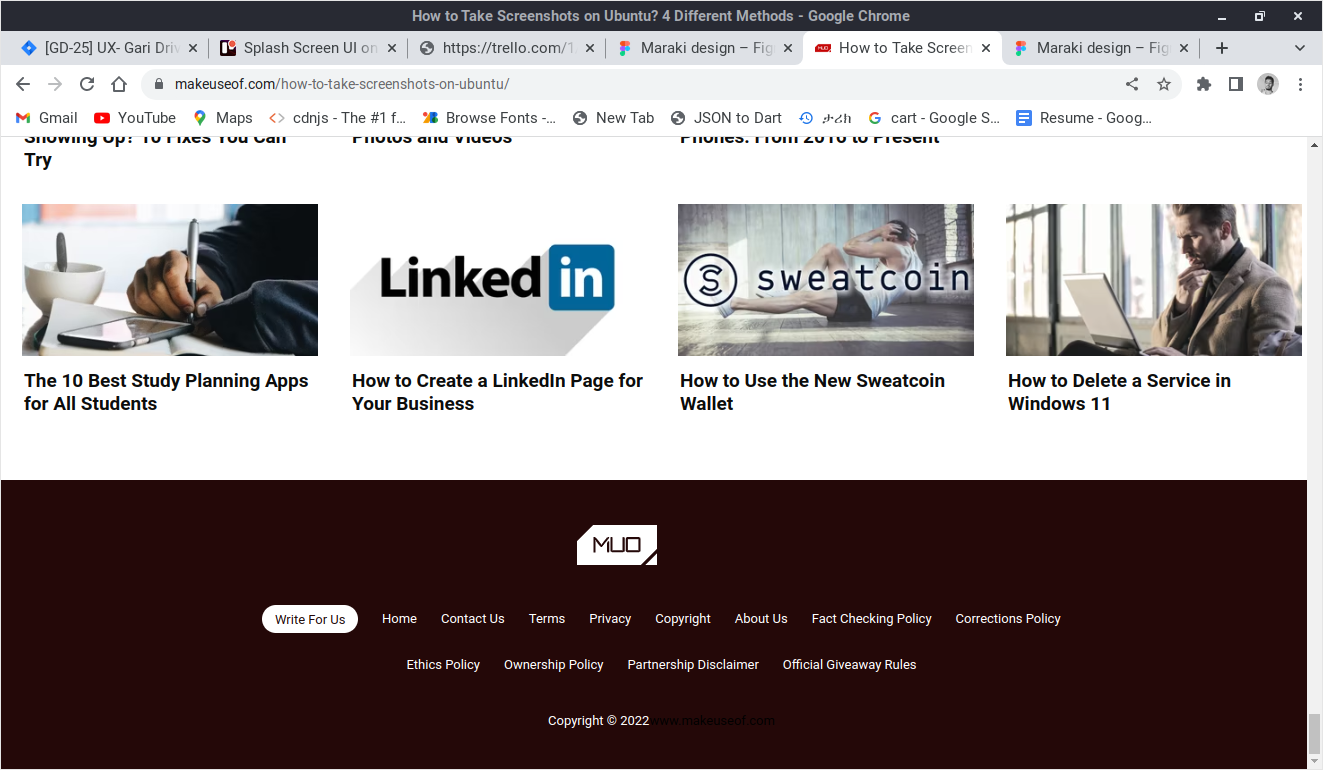
Task: Open Chrome's three-dot menu
Action: pyautogui.click(x=1300, y=84)
